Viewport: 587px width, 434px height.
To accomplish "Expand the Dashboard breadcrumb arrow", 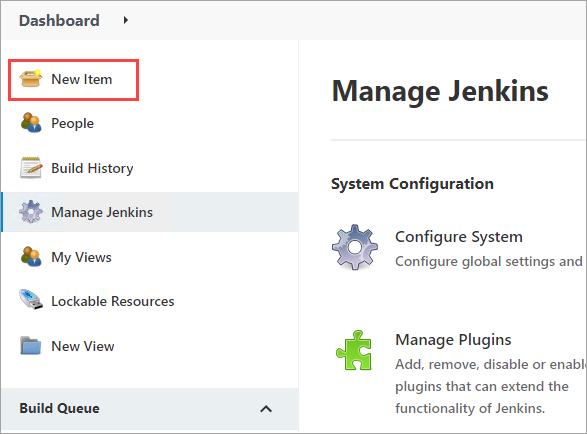I will coord(126,20).
